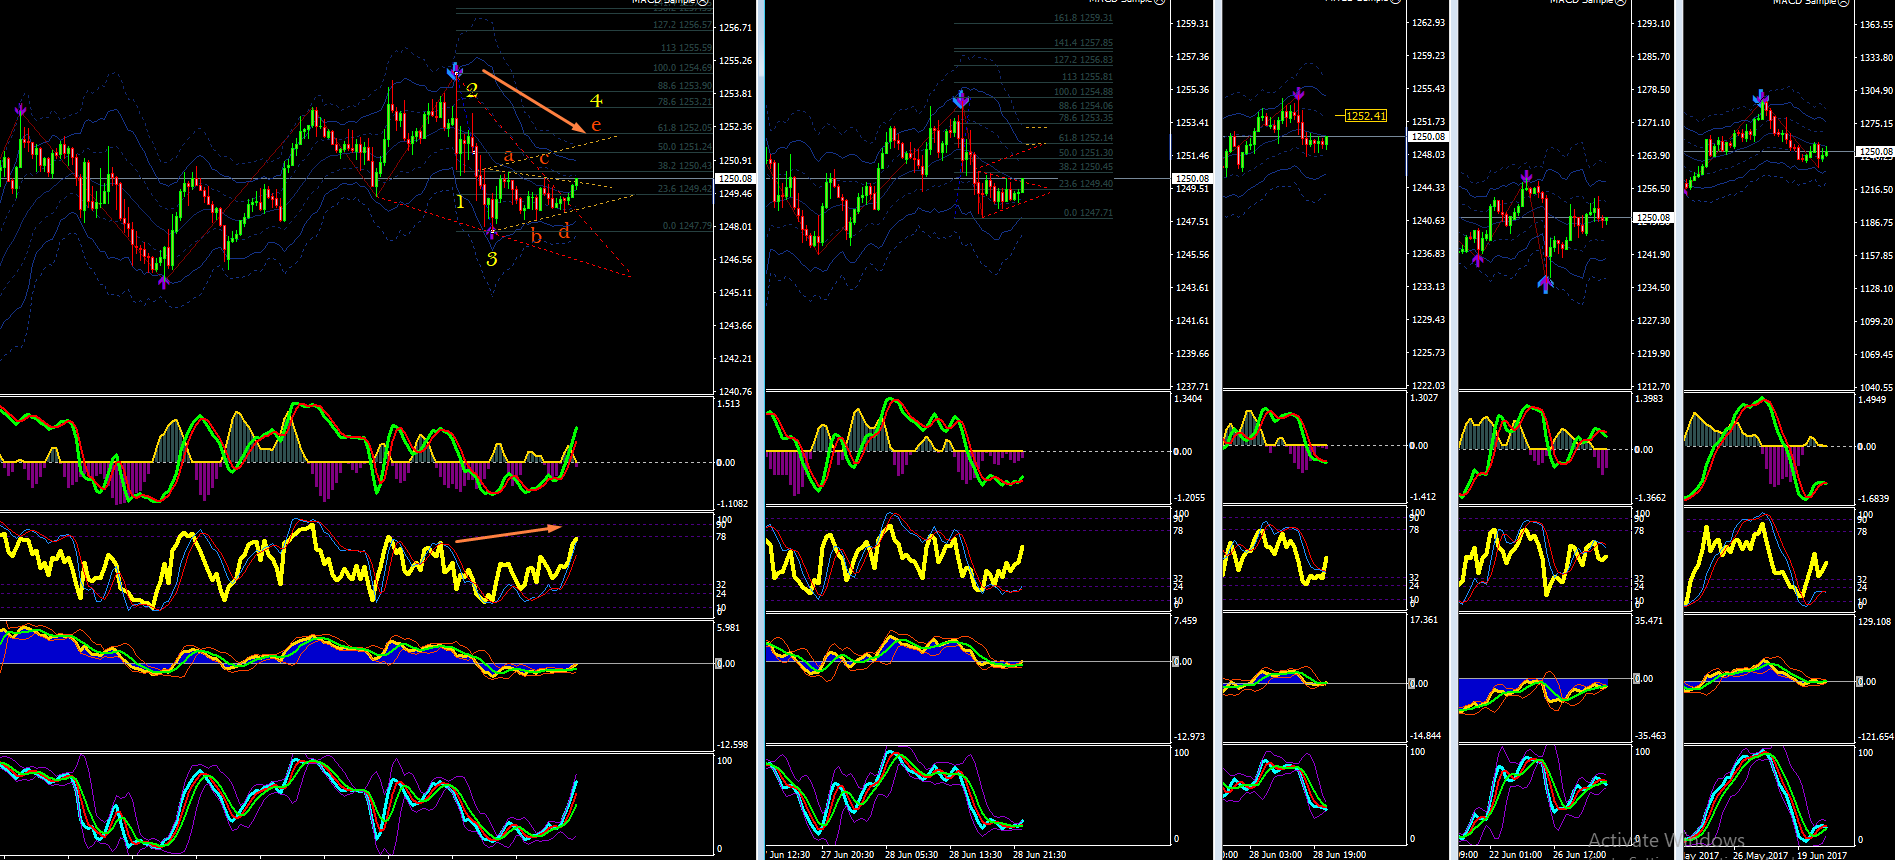Select the orange wave label c
The height and width of the screenshot is (860, 1895).
click(x=544, y=158)
